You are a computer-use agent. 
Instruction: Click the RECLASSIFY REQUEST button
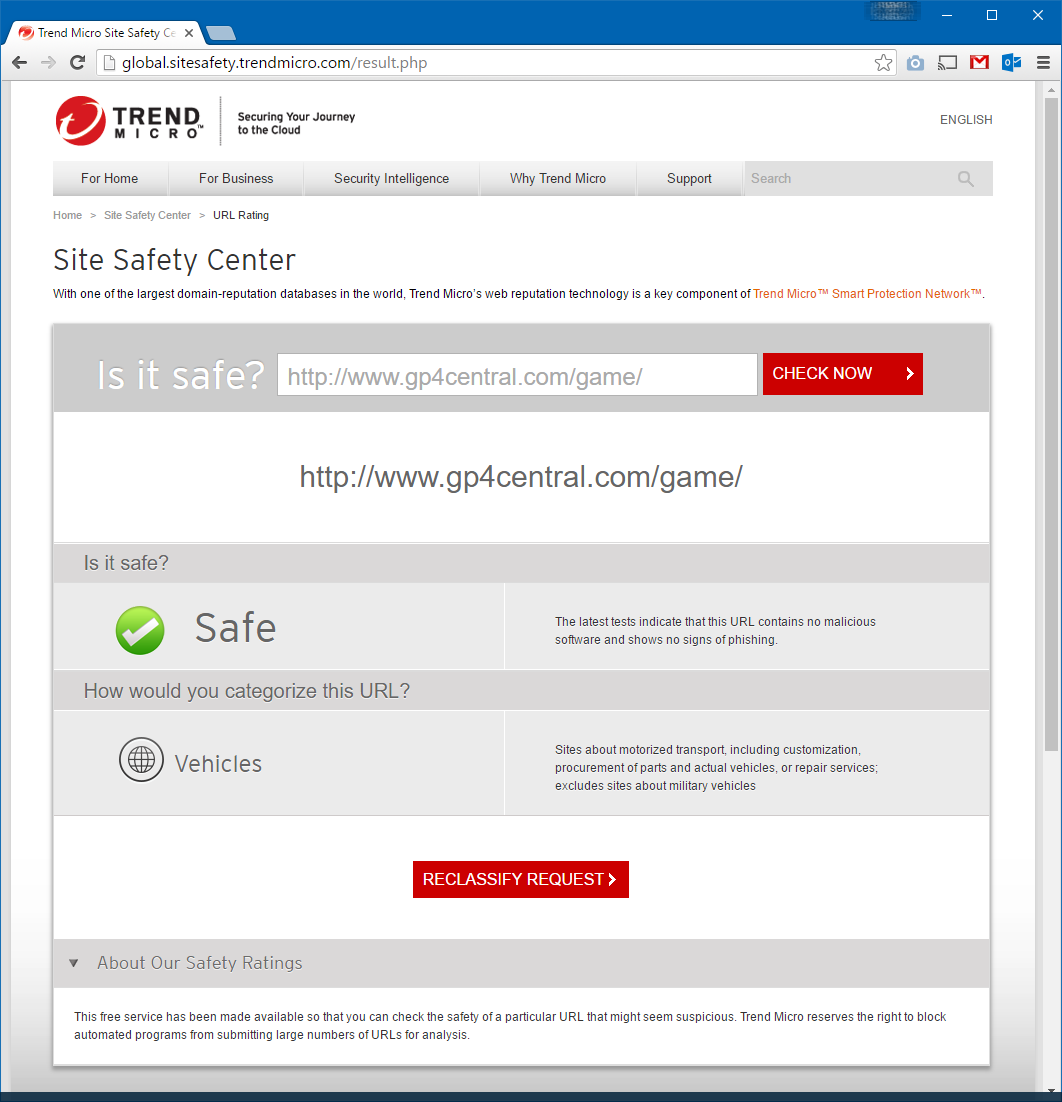[x=521, y=879]
